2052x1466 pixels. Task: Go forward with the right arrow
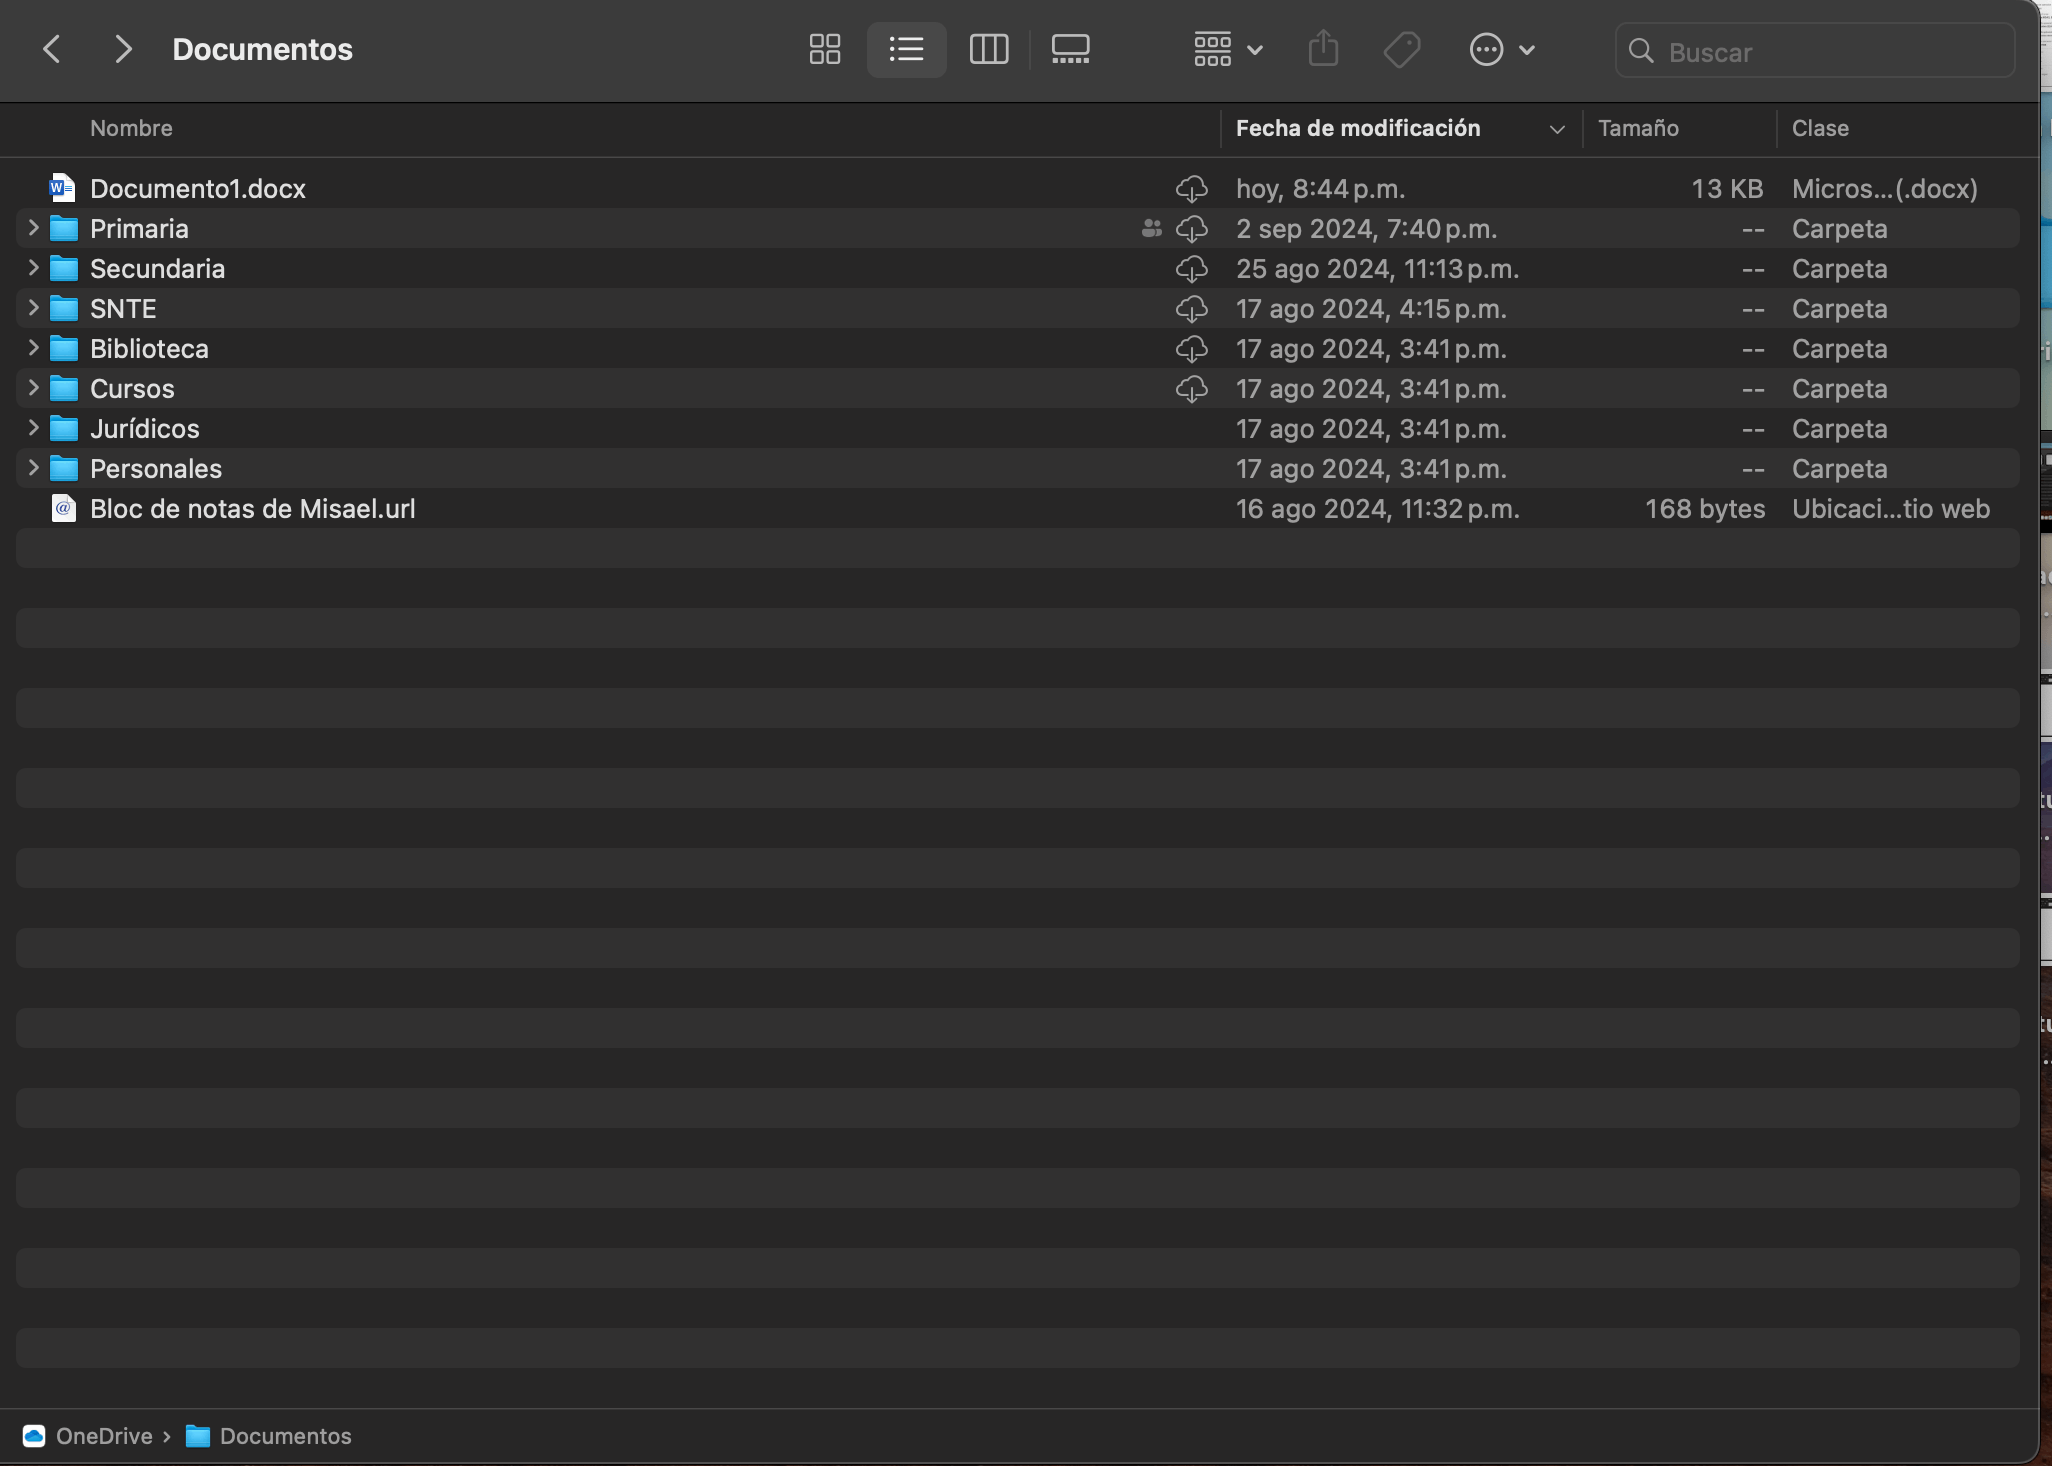tap(122, 49)
